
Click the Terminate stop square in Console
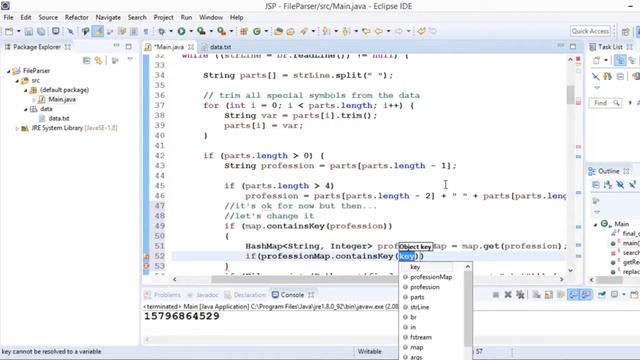[x=496, y=295]
